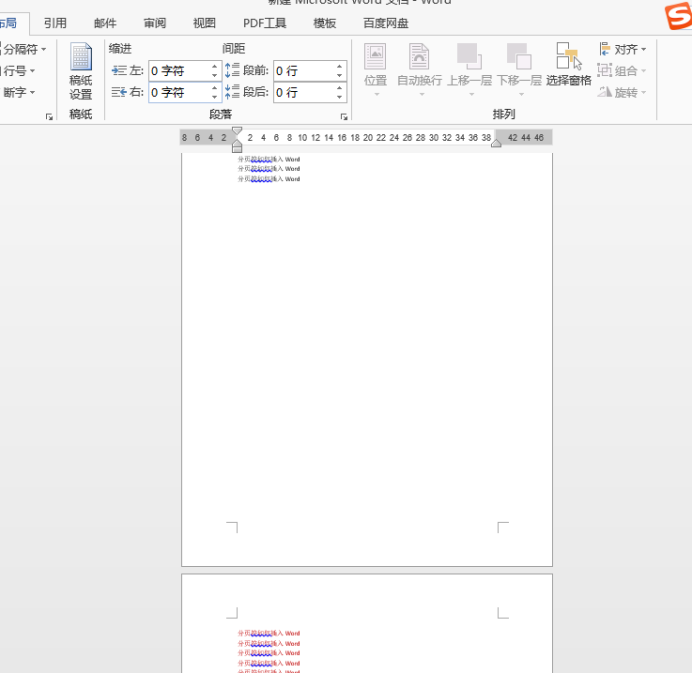Screen dimensions: 693x674
Task: Expand the 上移一层 dropdown arrow
Action: [472, 95]
